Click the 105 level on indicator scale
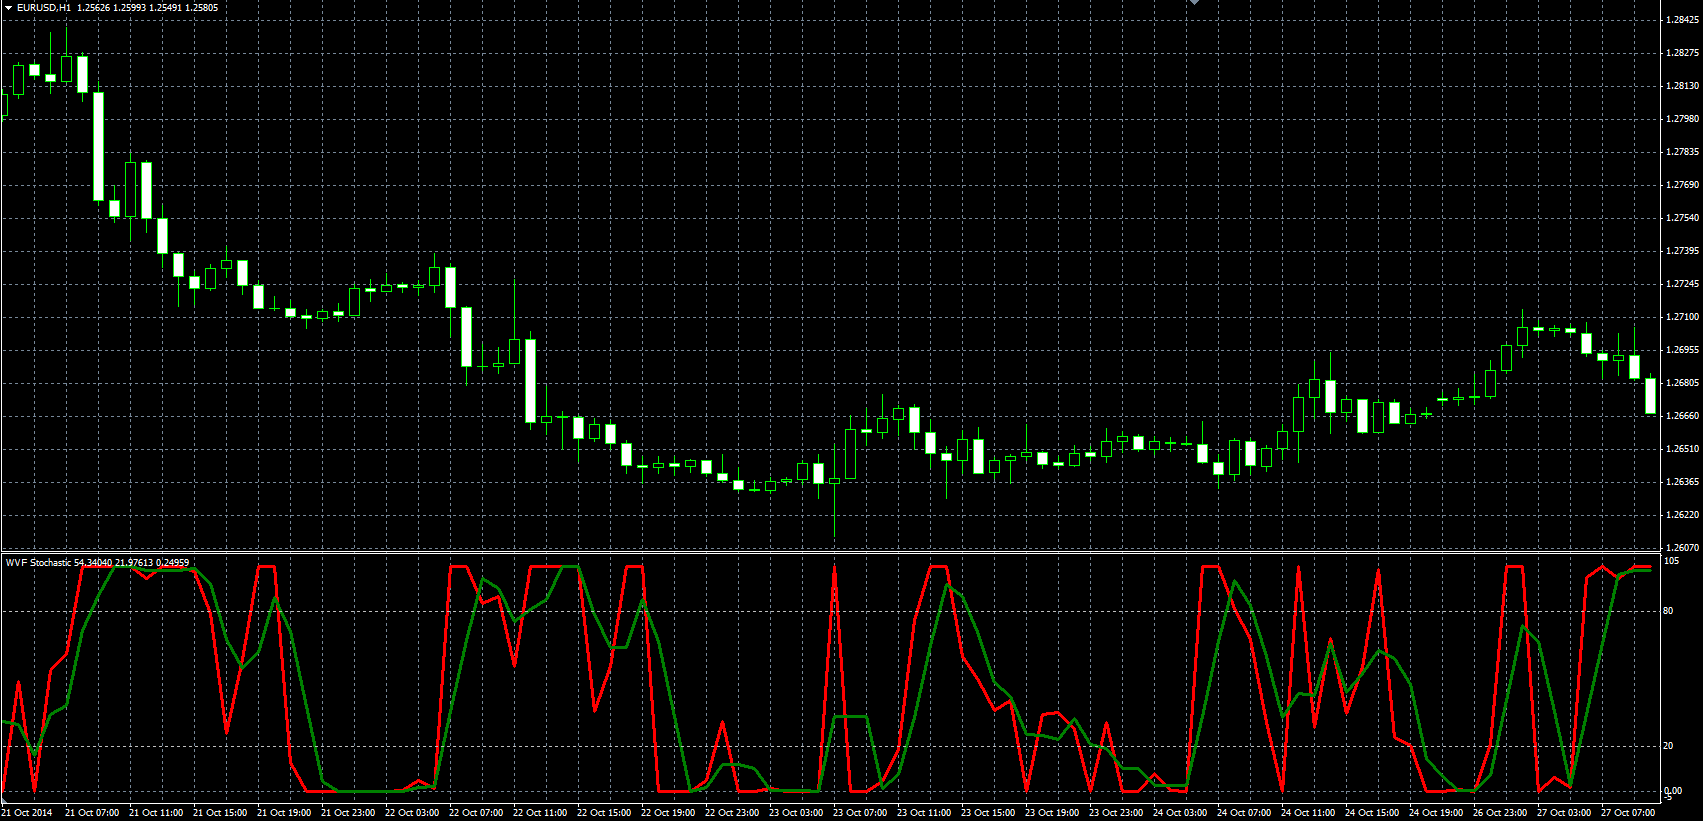 click(1671, 561)
